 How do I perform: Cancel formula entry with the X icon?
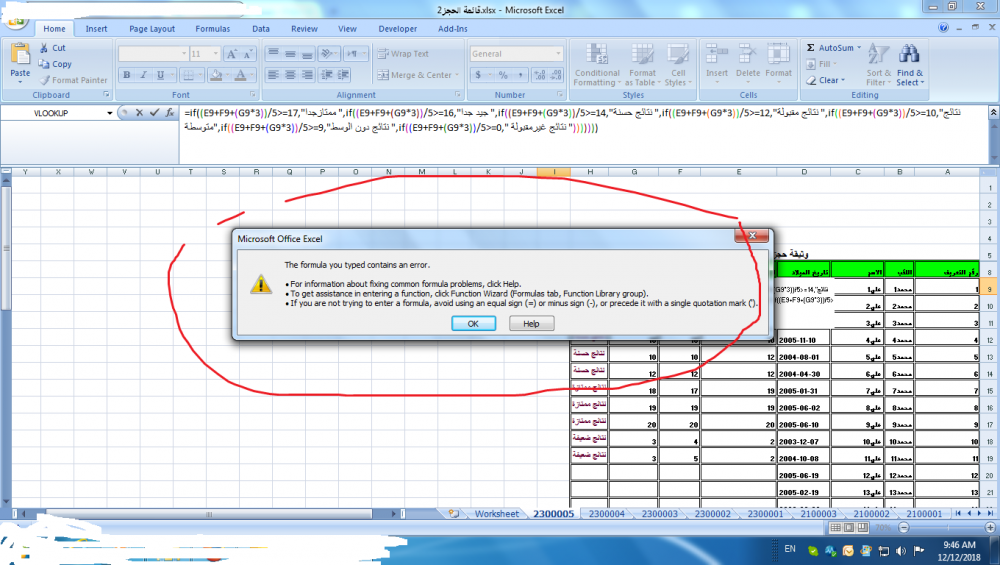(139, 113)
